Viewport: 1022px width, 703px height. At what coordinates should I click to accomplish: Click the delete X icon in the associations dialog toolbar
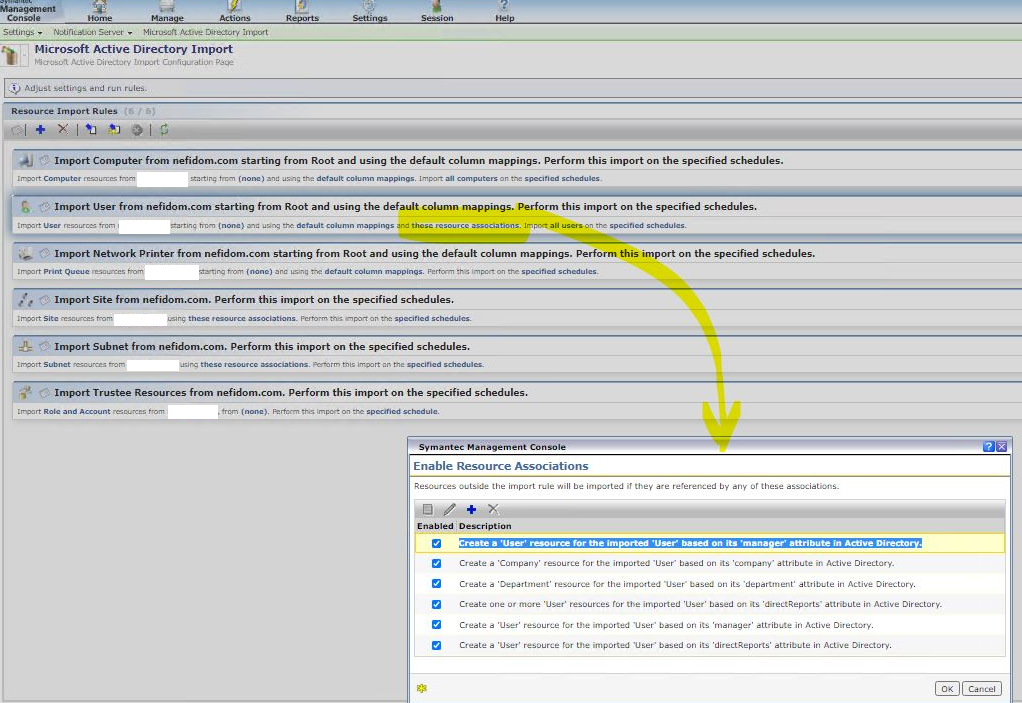(x=493, y=509)
